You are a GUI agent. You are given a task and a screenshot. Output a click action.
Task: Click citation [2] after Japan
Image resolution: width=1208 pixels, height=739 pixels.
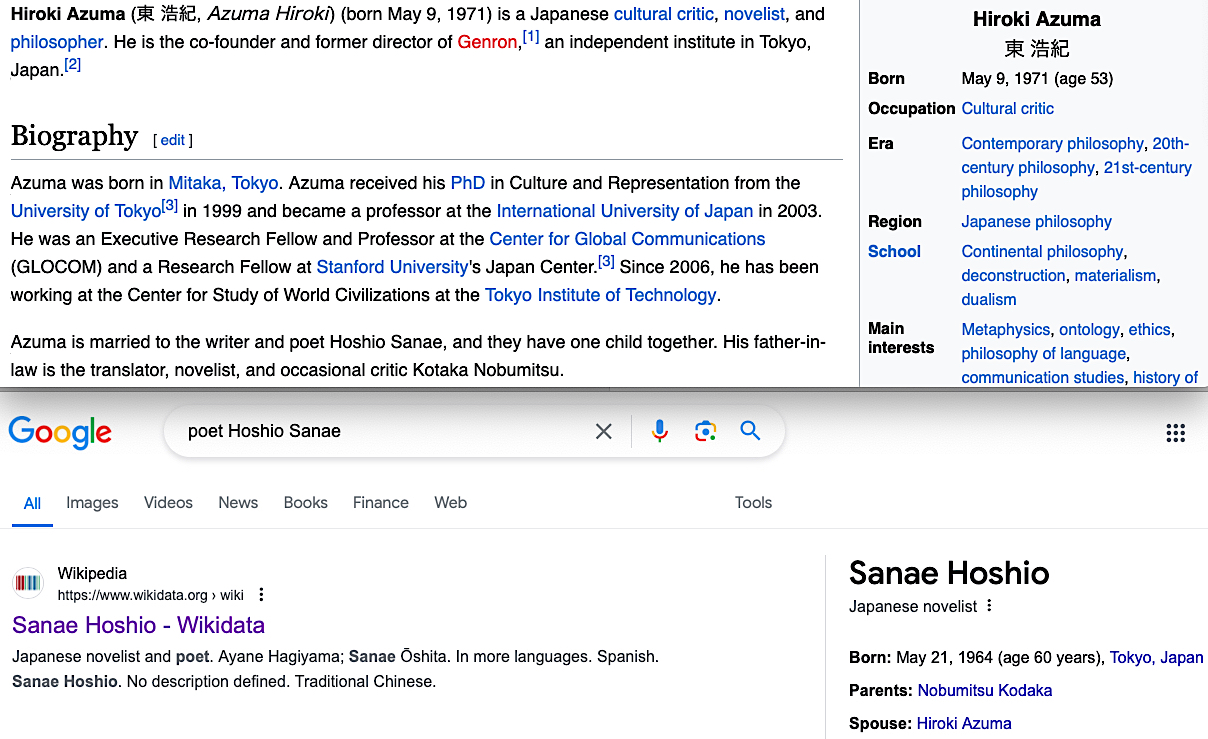click(x=72, y=65)
